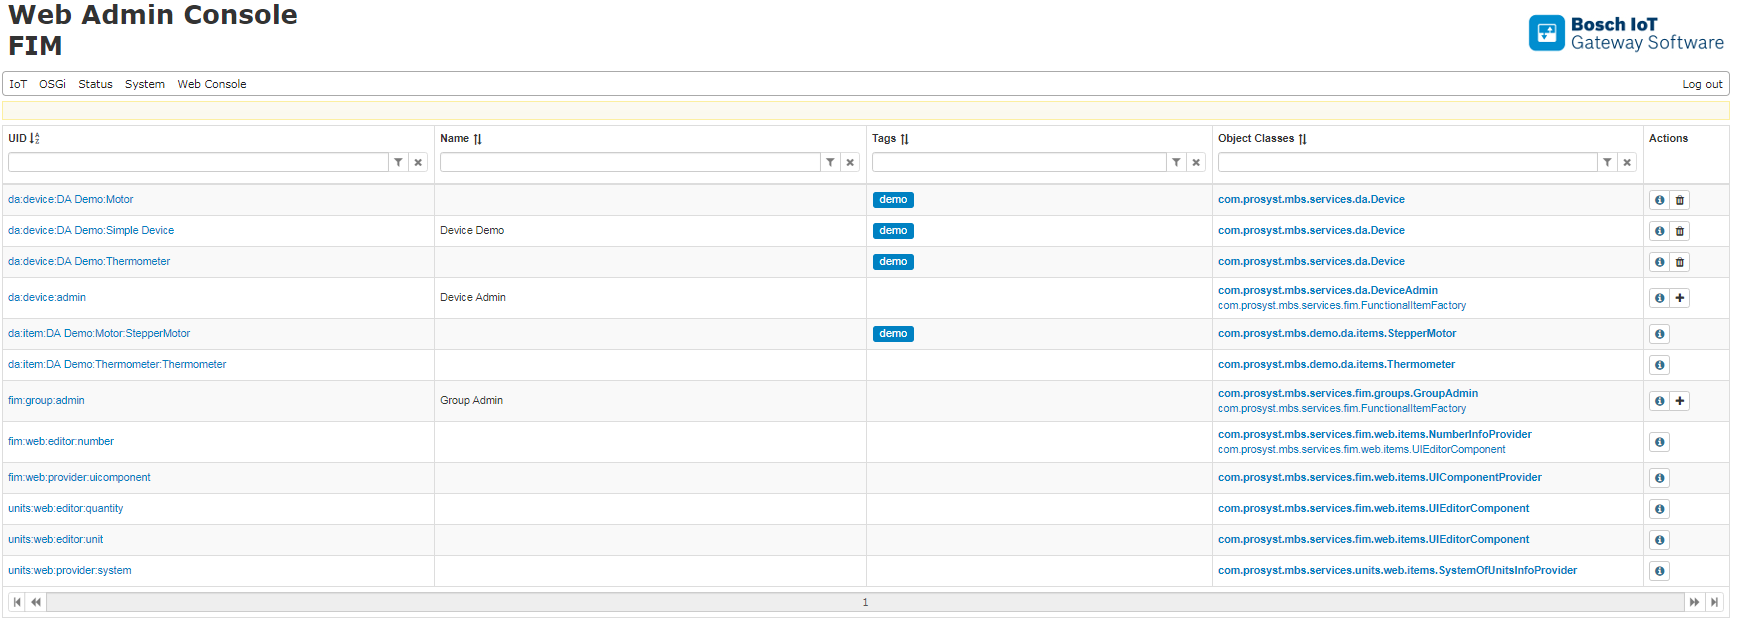Delete the DA Demo:Thermometer device
1739x623 pixels.
pos(1680,262)
